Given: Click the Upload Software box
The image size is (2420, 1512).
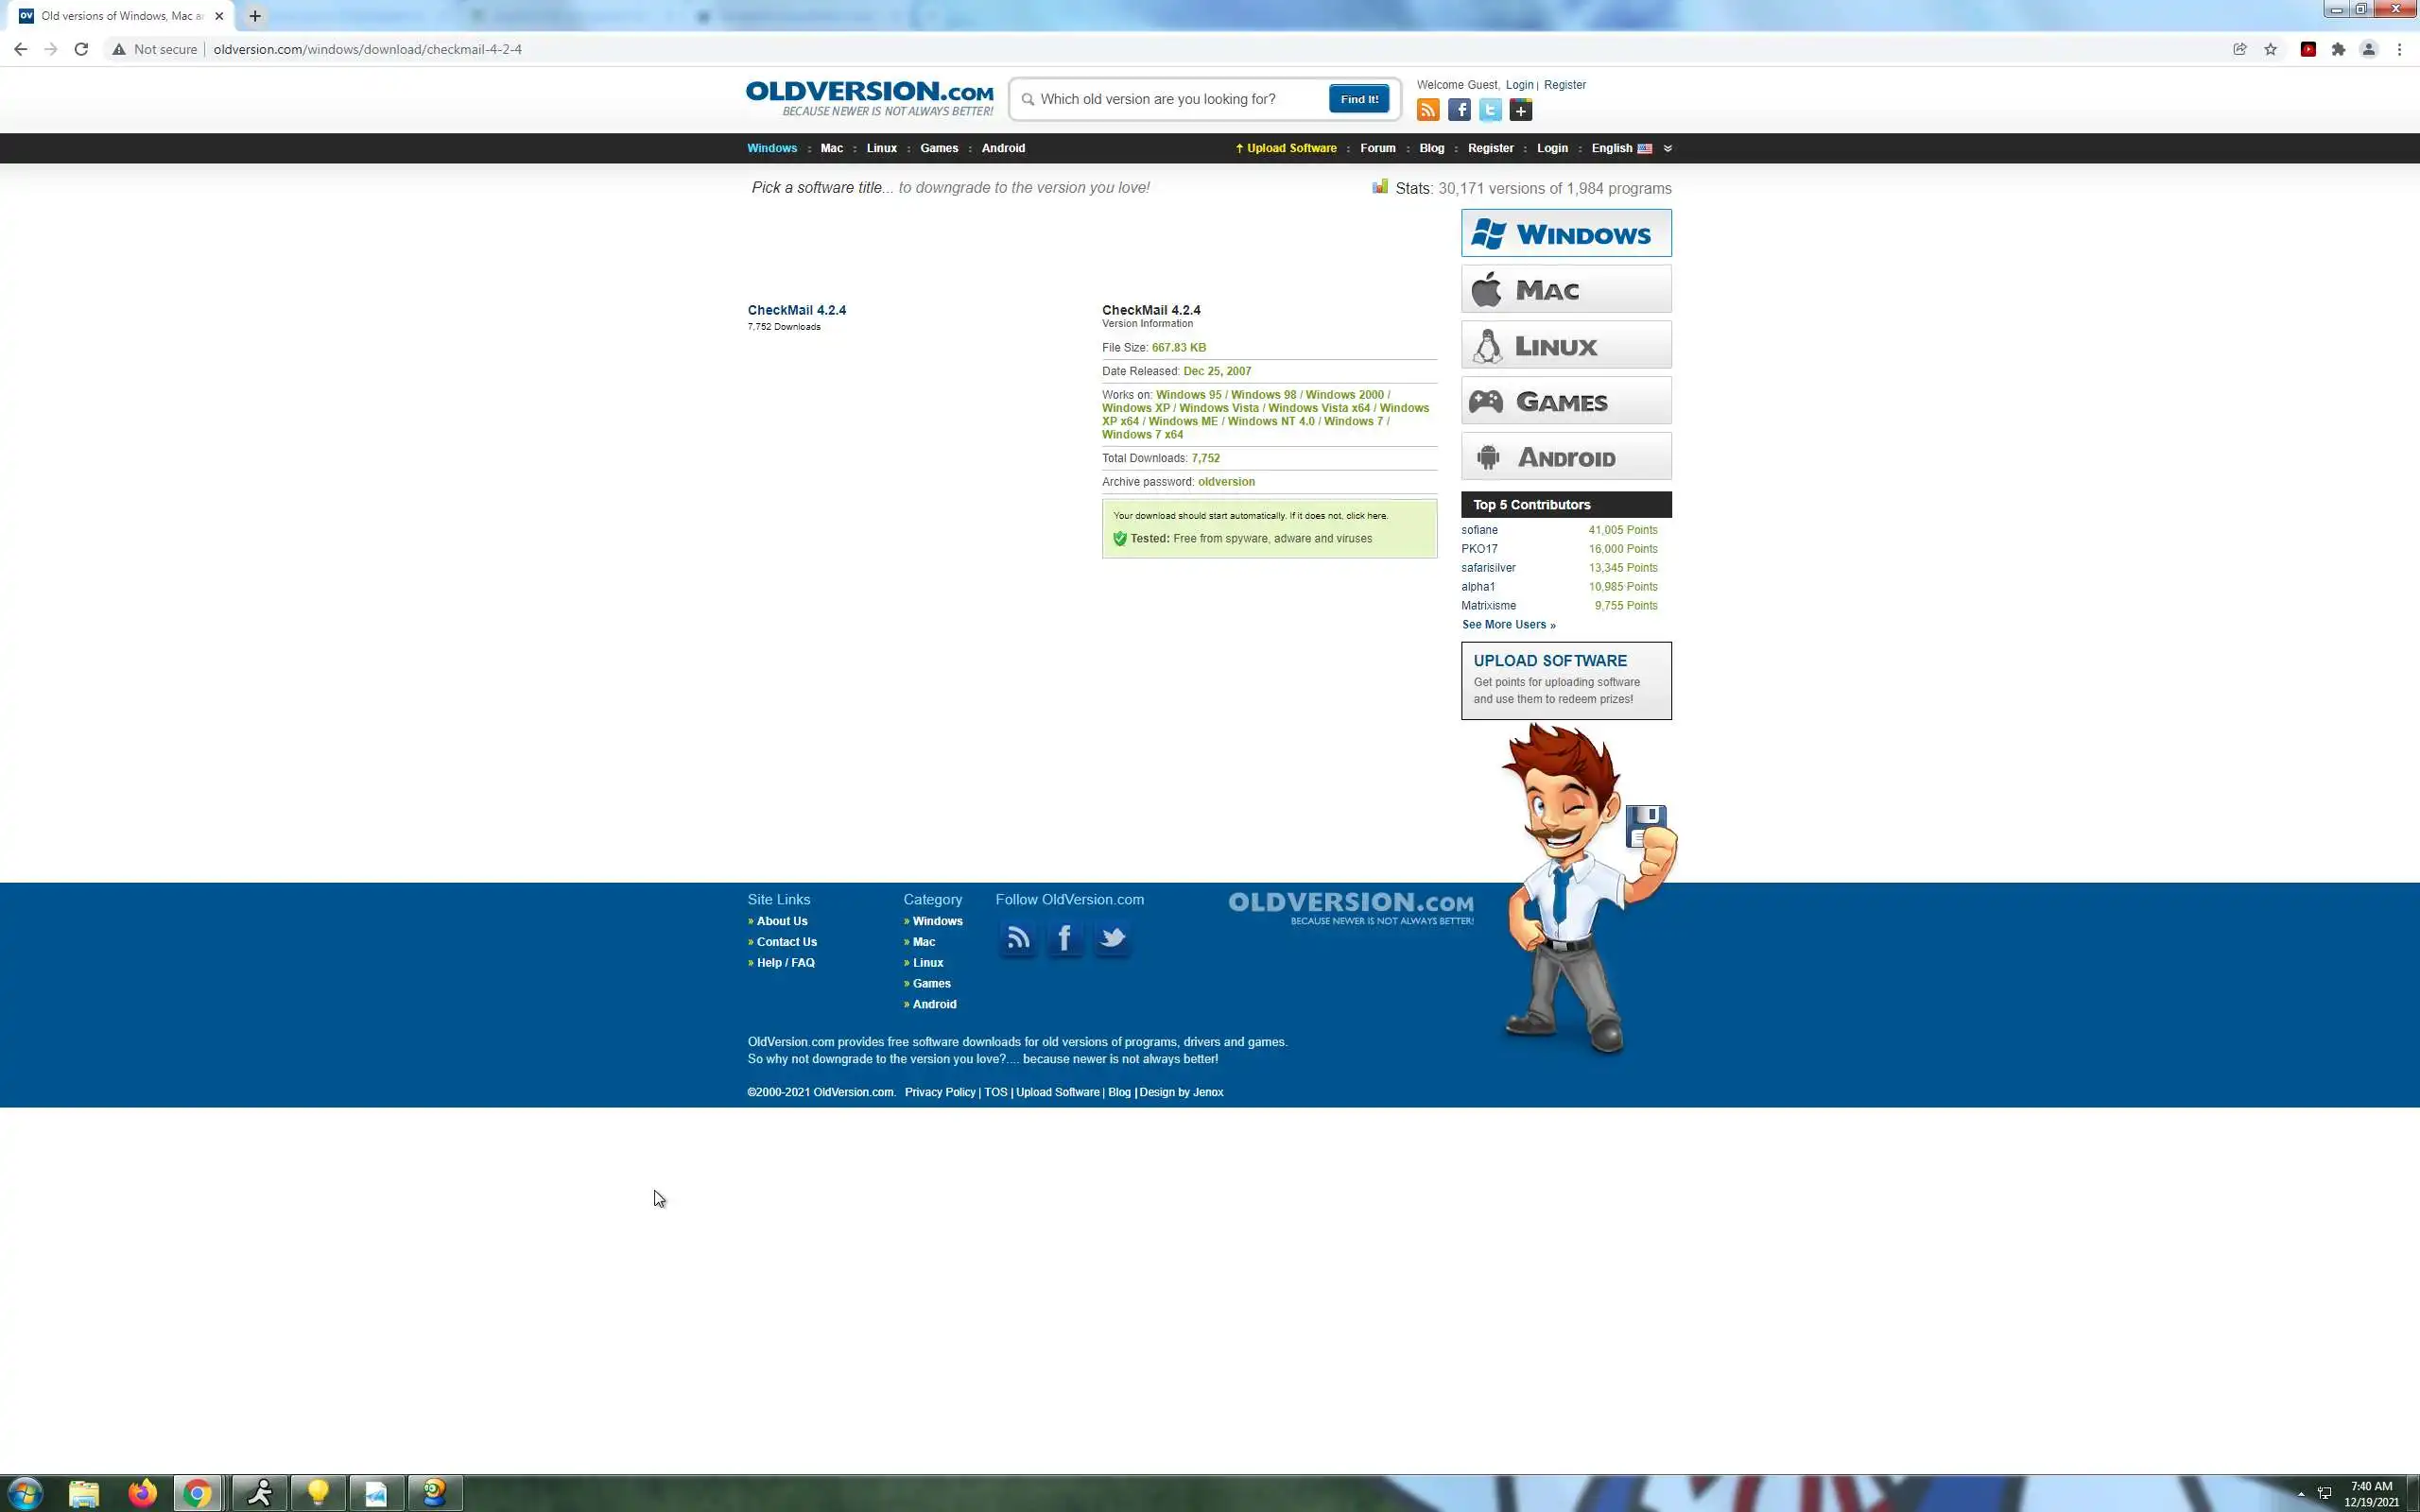Looking at the screenshot, I should coord(1565,680).
